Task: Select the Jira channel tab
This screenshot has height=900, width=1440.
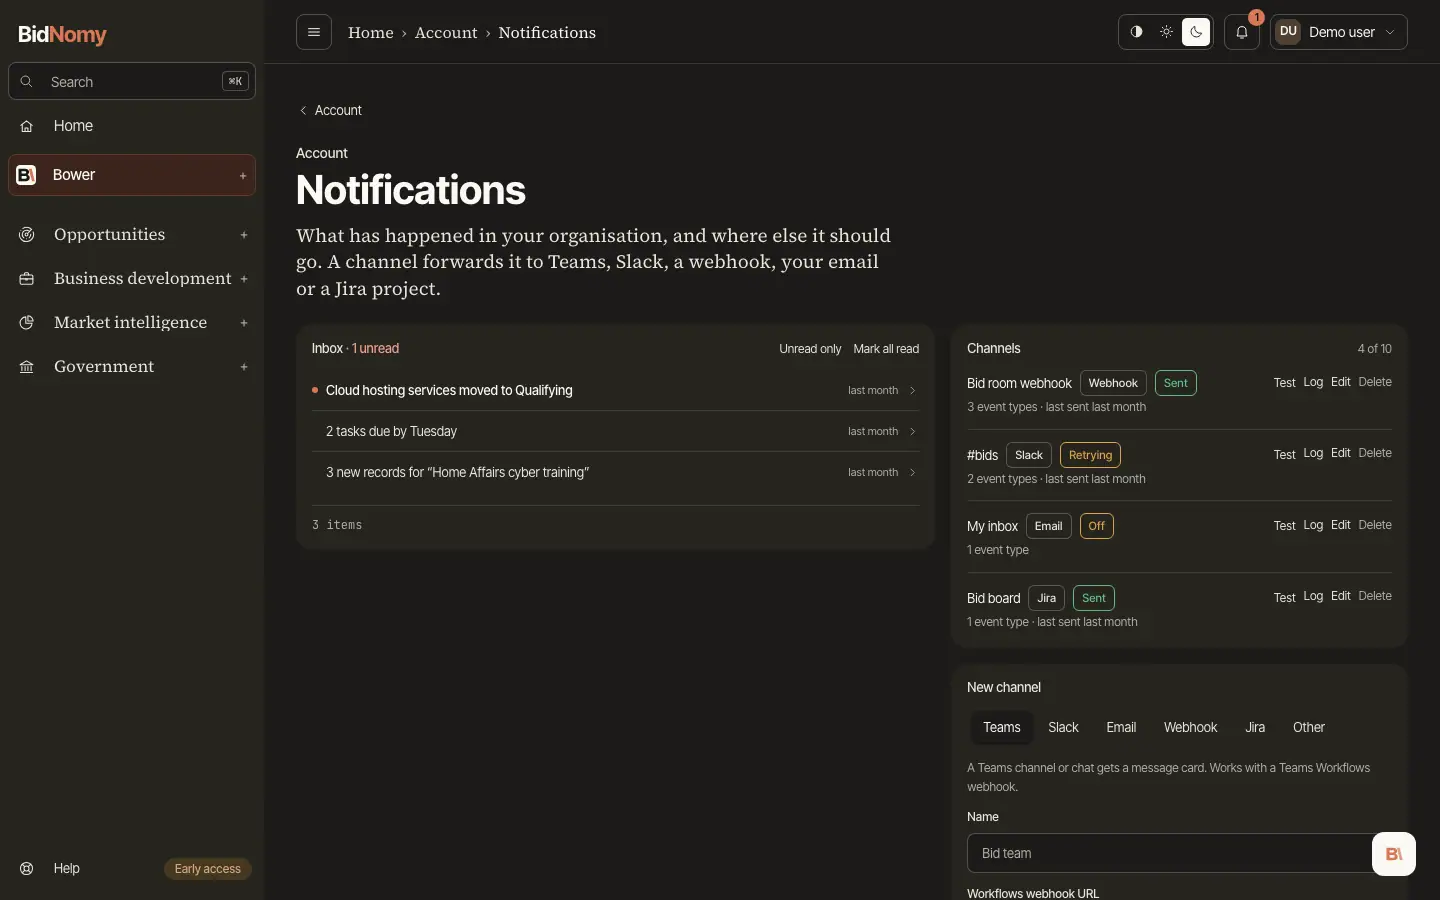Action: 1255,728
